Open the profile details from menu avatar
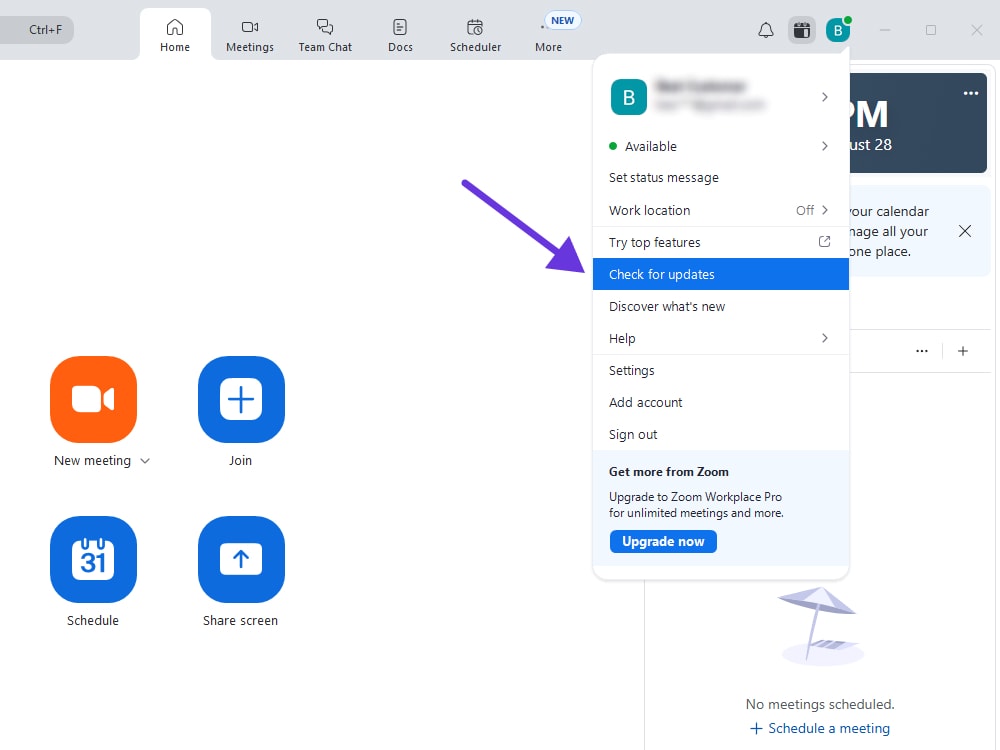1000x750 pixels. click(628, 97)
